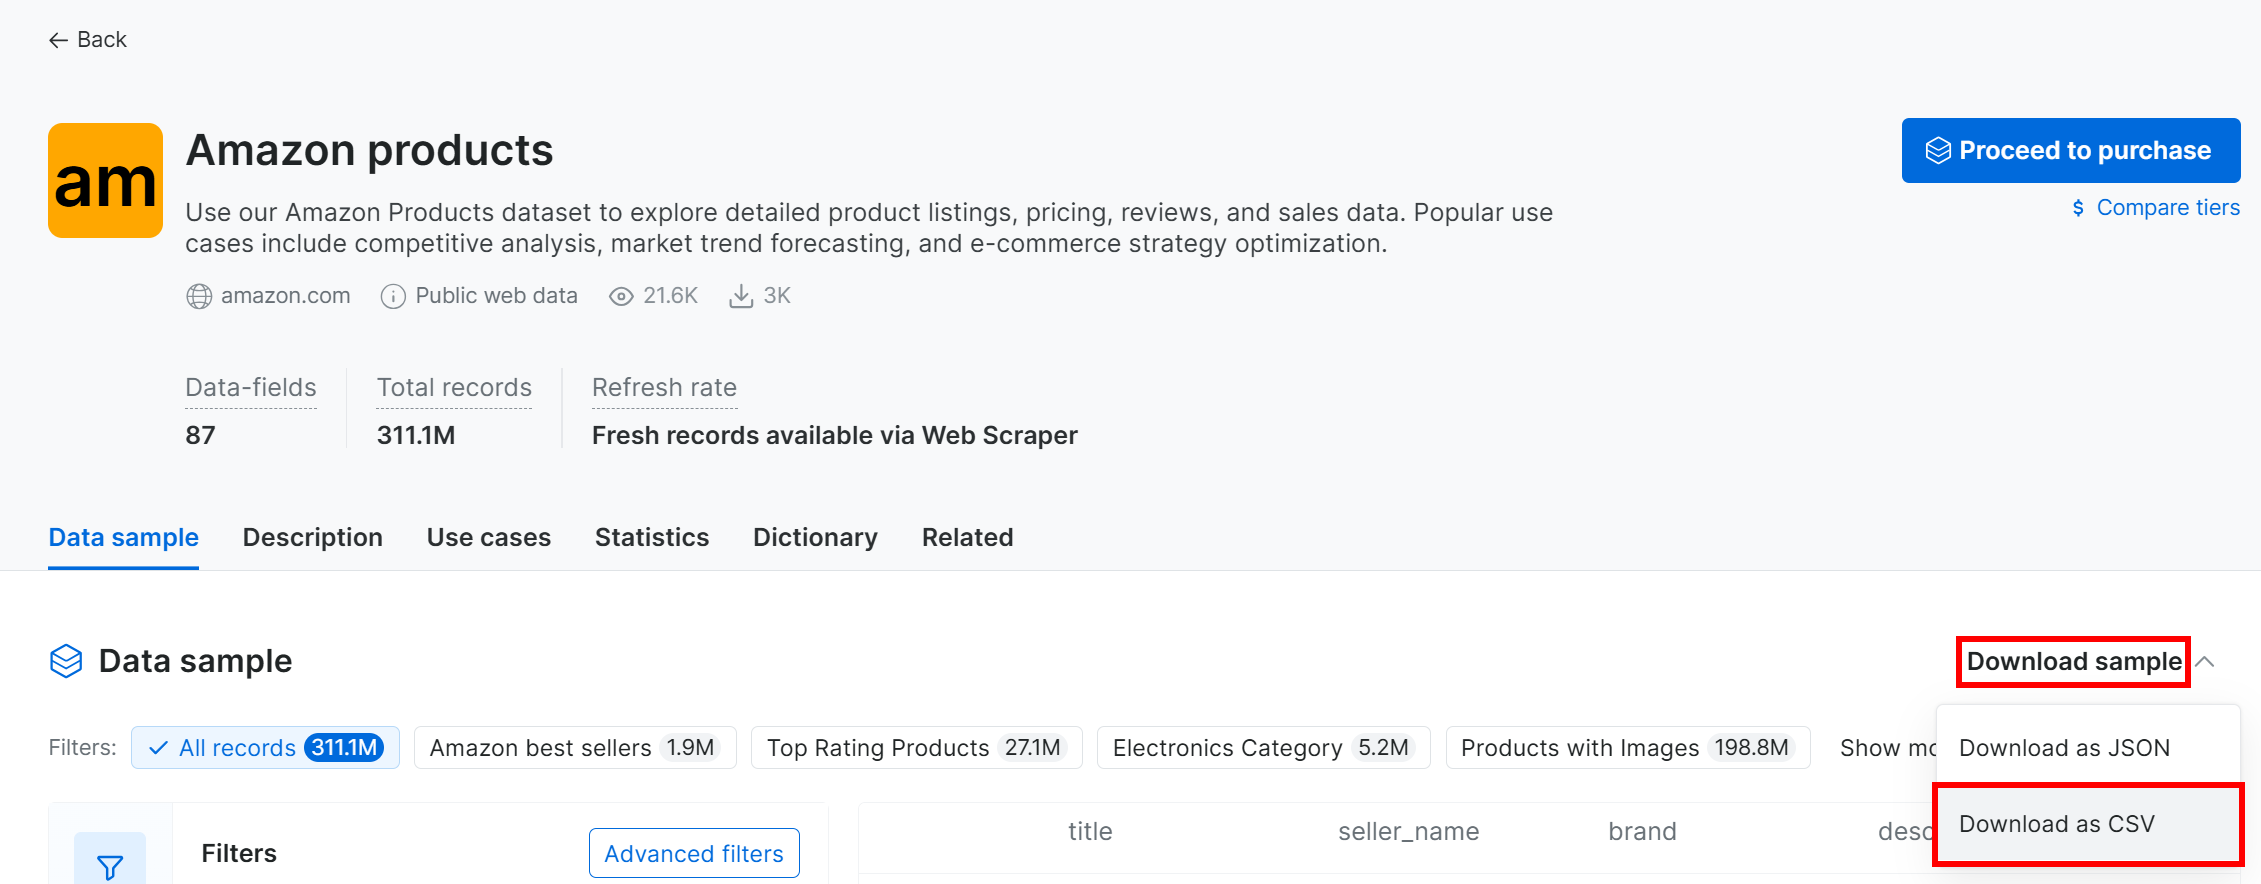This screenshot has height=884, width=2261.
Task: Select the Electronics Category filter chip
Action: (1263, 748)
